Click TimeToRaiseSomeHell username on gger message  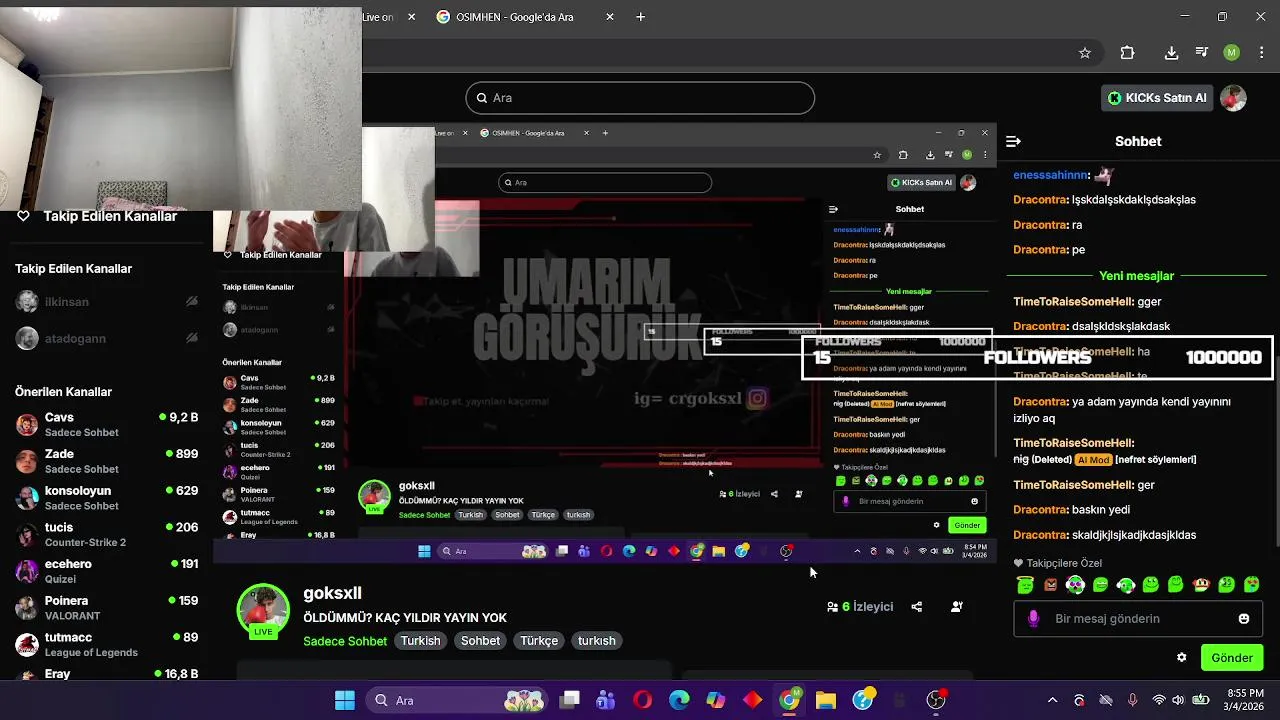1073,302
